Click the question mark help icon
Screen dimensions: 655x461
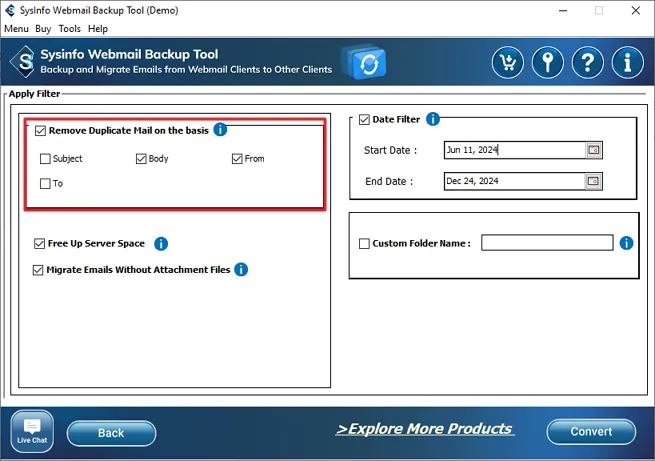click(588, 63)
